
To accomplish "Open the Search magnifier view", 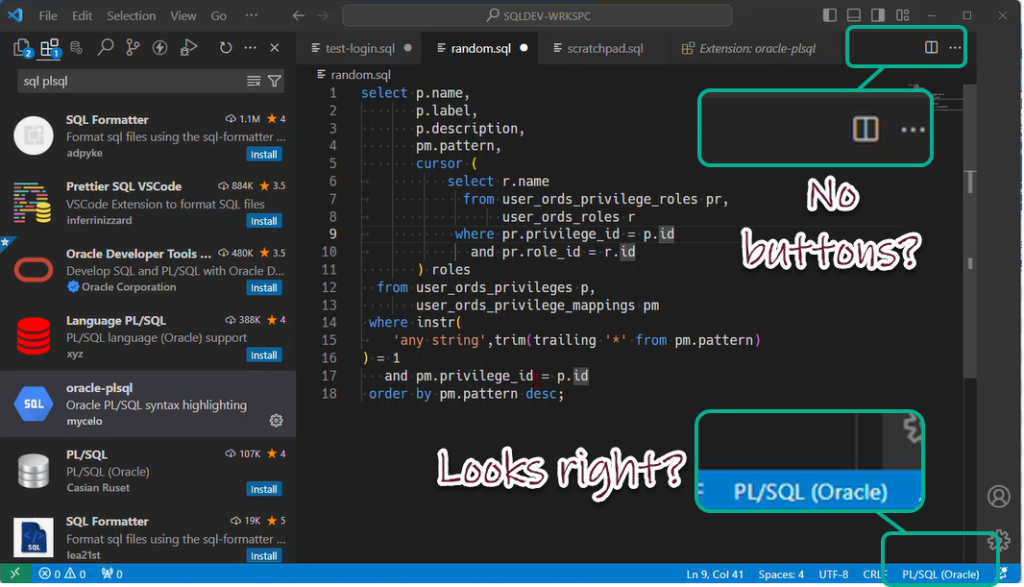I will pyautogui.click(x=105, y=47).
